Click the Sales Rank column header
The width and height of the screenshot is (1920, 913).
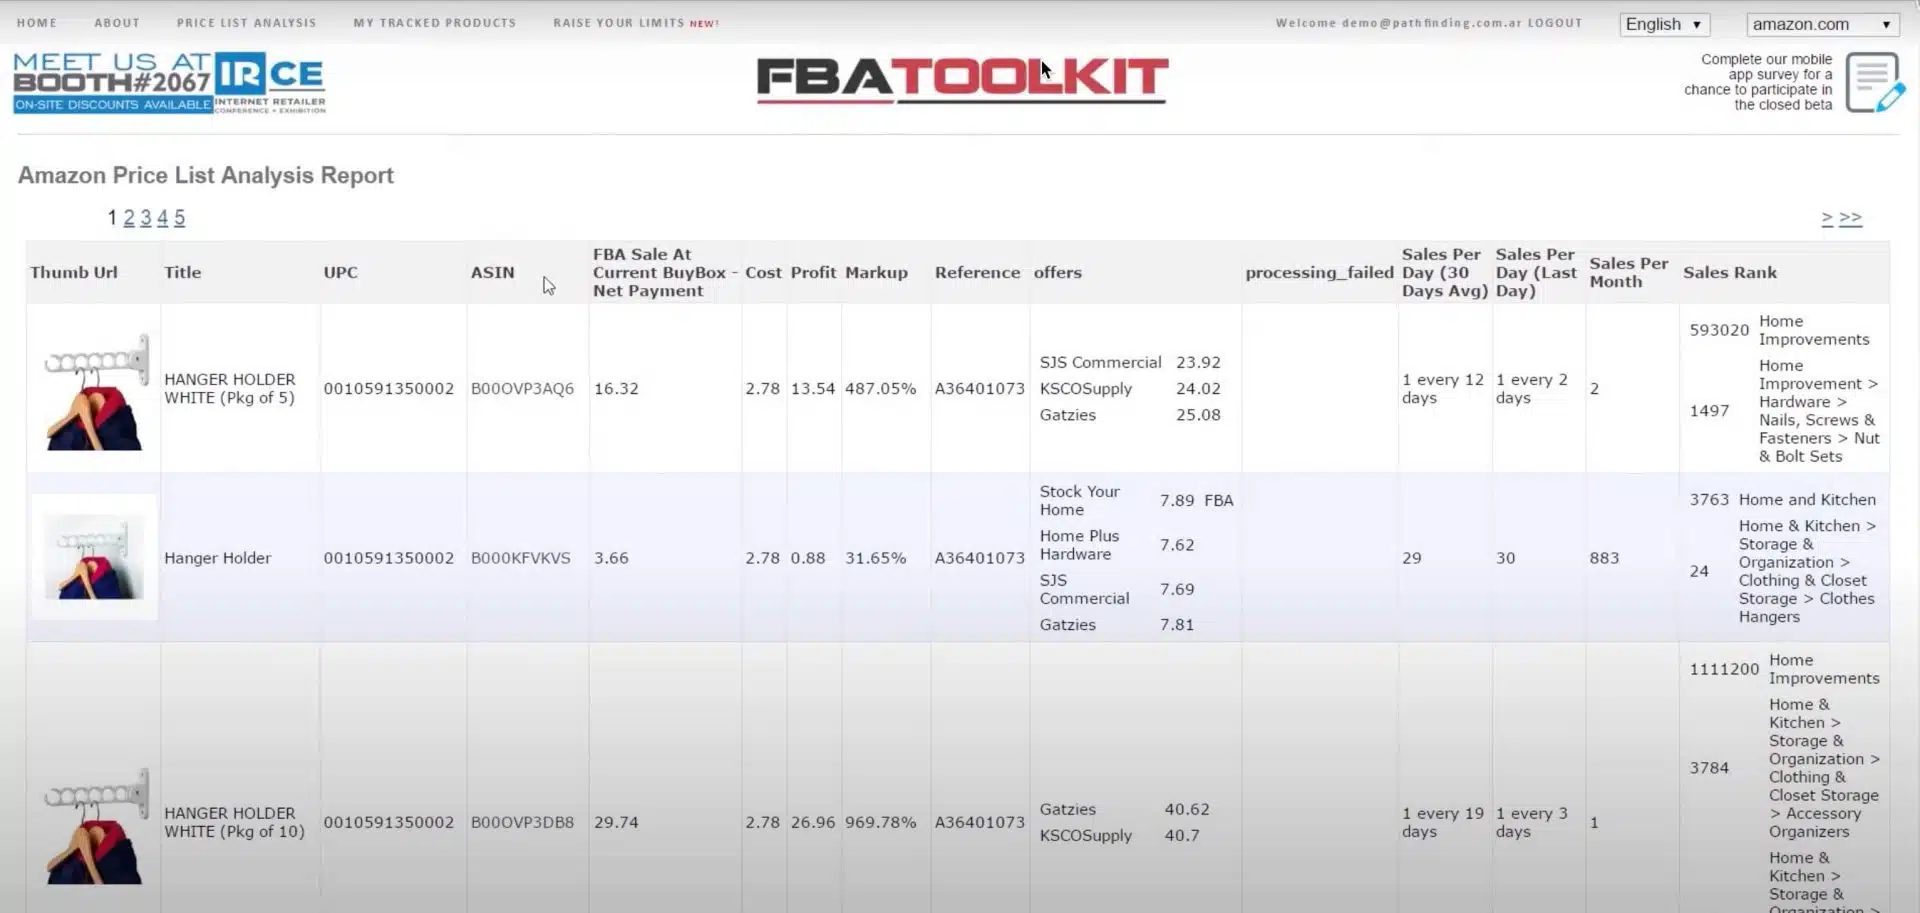pos(1730,272)
